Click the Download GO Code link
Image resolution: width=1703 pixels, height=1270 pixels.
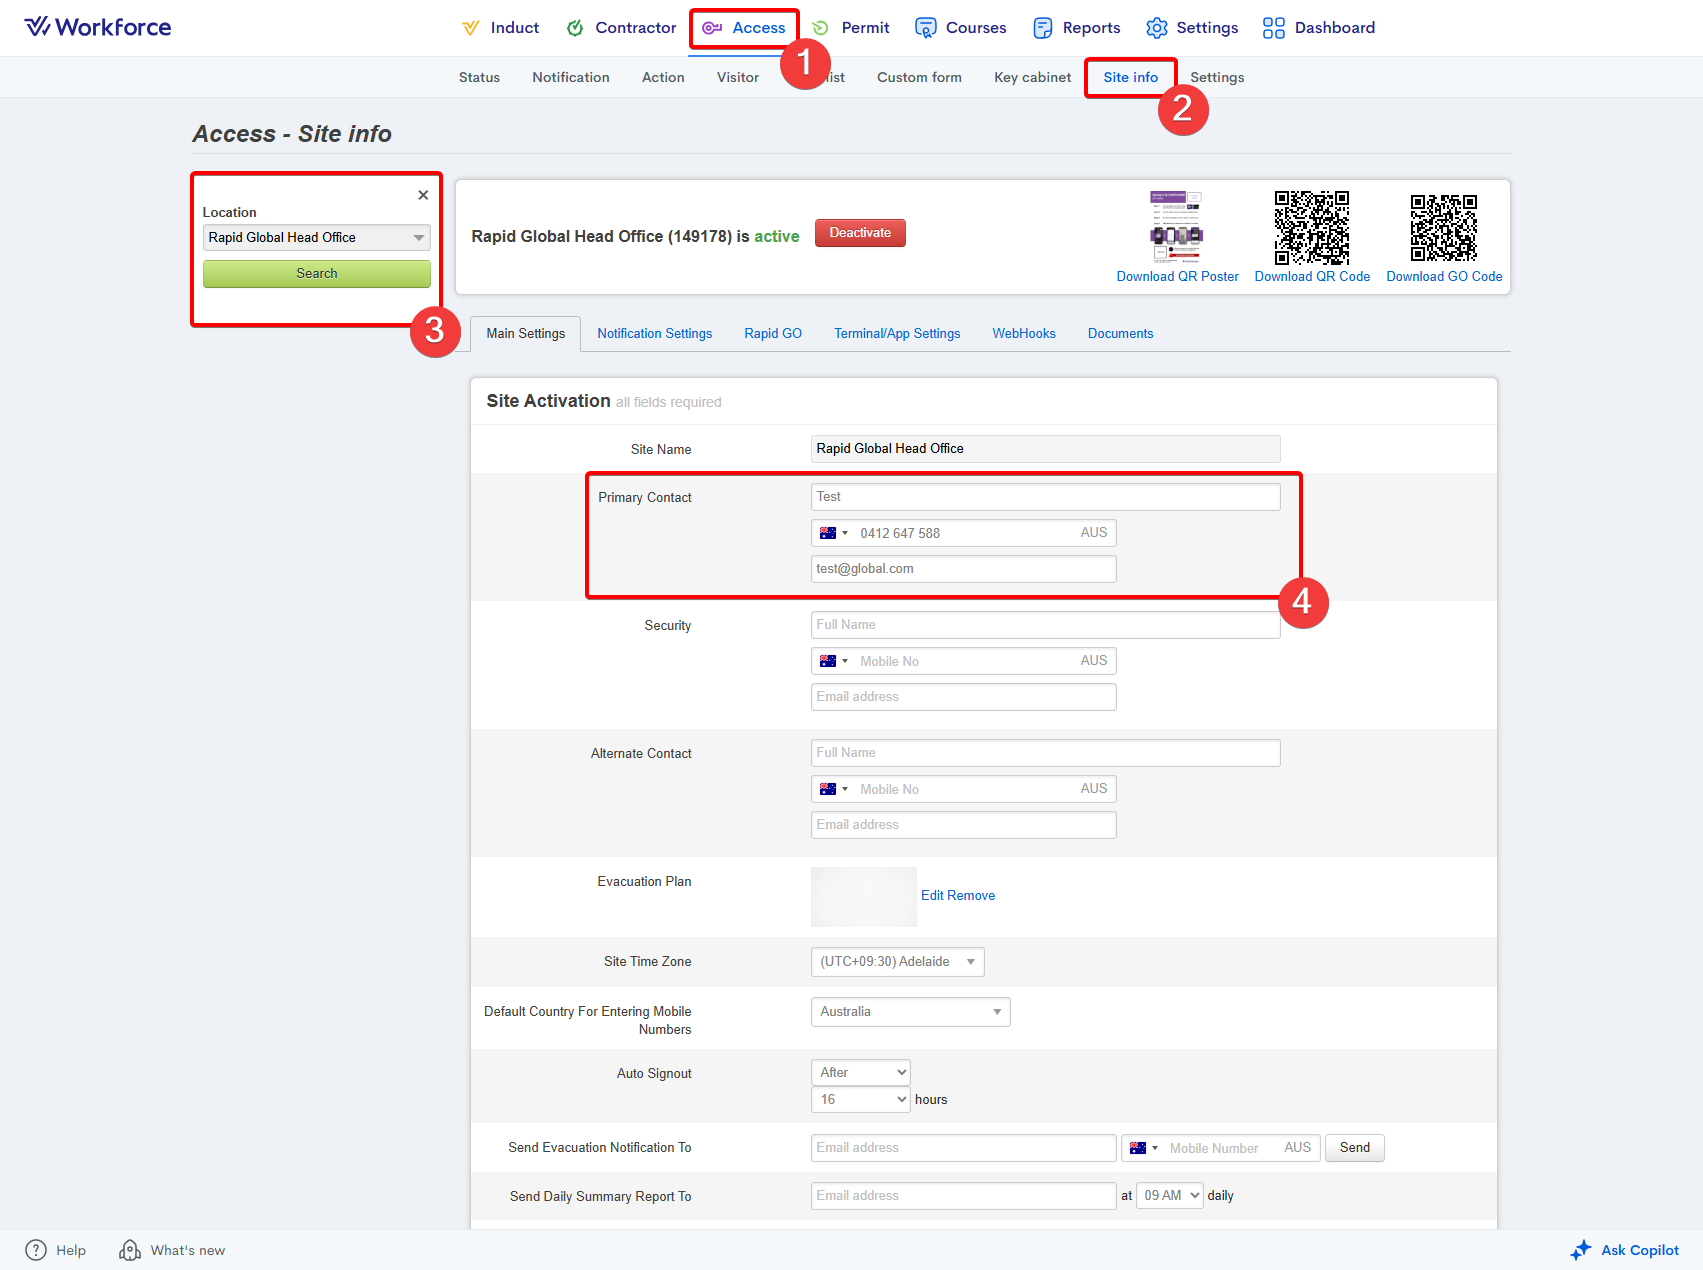click(x=1443, y=277)
